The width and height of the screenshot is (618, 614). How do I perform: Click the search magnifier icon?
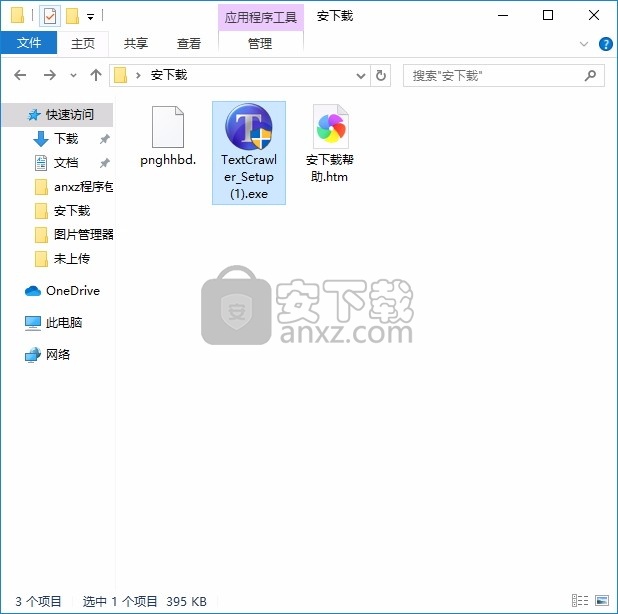coord(590,75)
